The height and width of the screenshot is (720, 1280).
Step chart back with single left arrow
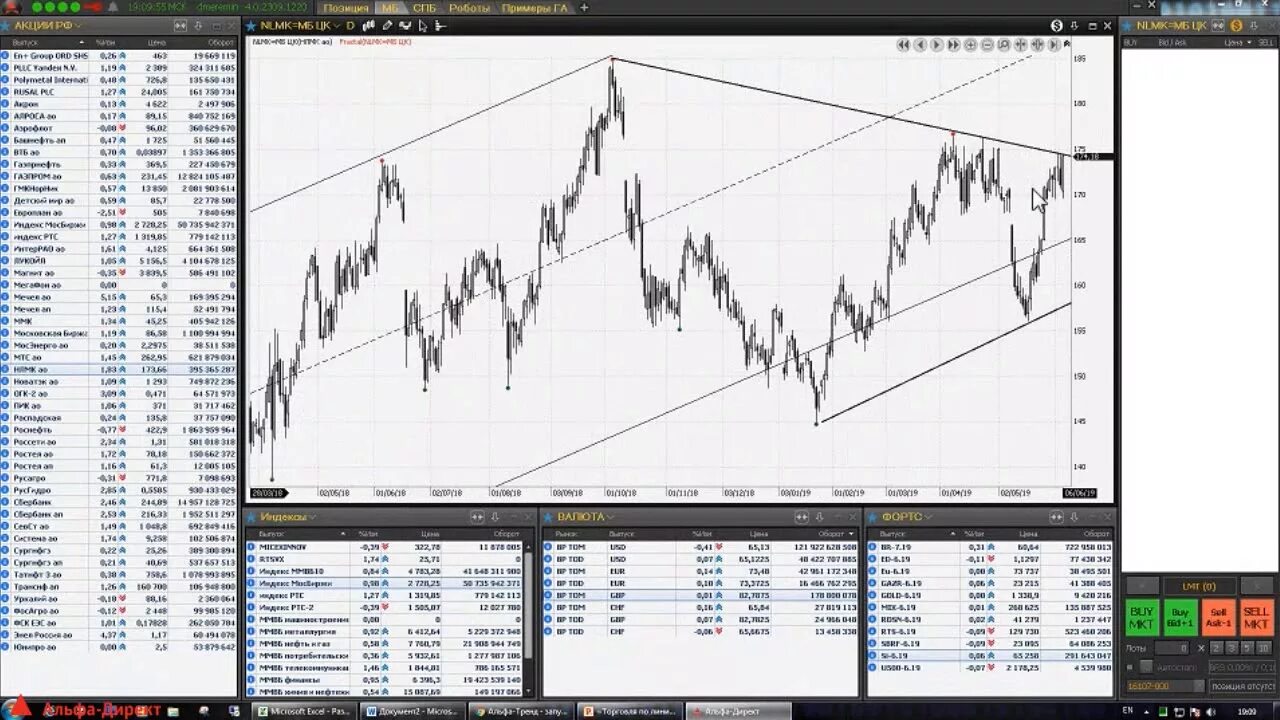[920, 45]
